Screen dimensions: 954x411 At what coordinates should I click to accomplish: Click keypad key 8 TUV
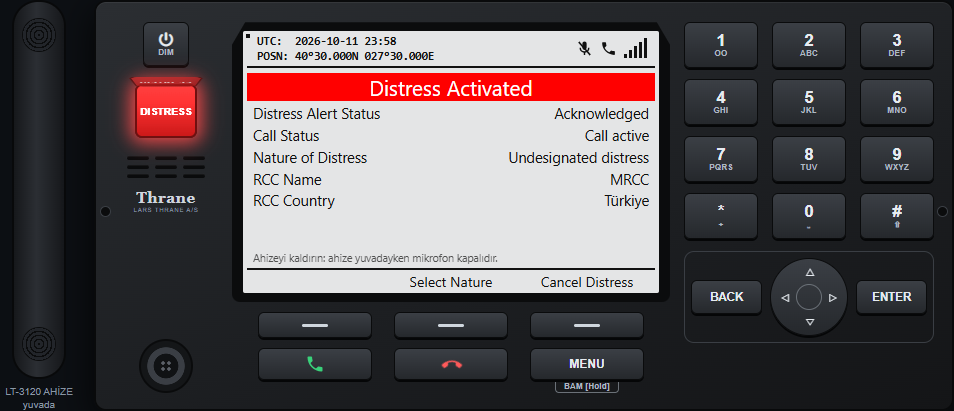coord(809,159)
